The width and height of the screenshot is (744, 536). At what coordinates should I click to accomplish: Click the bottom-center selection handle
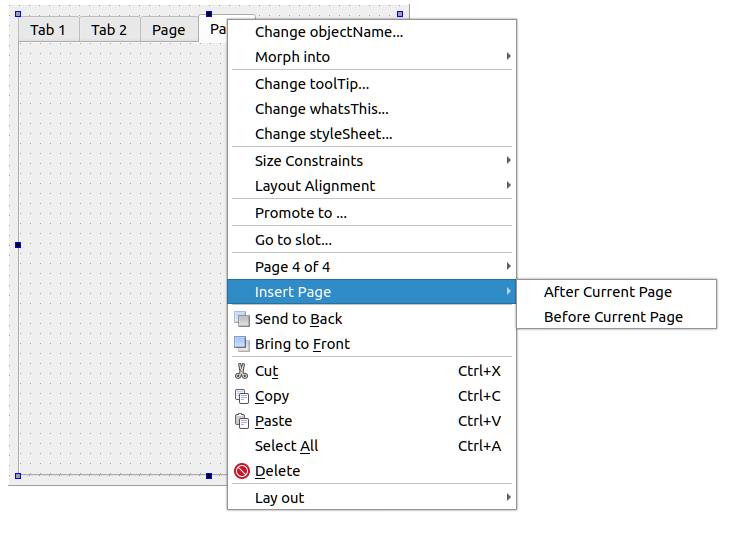[209, 476]
